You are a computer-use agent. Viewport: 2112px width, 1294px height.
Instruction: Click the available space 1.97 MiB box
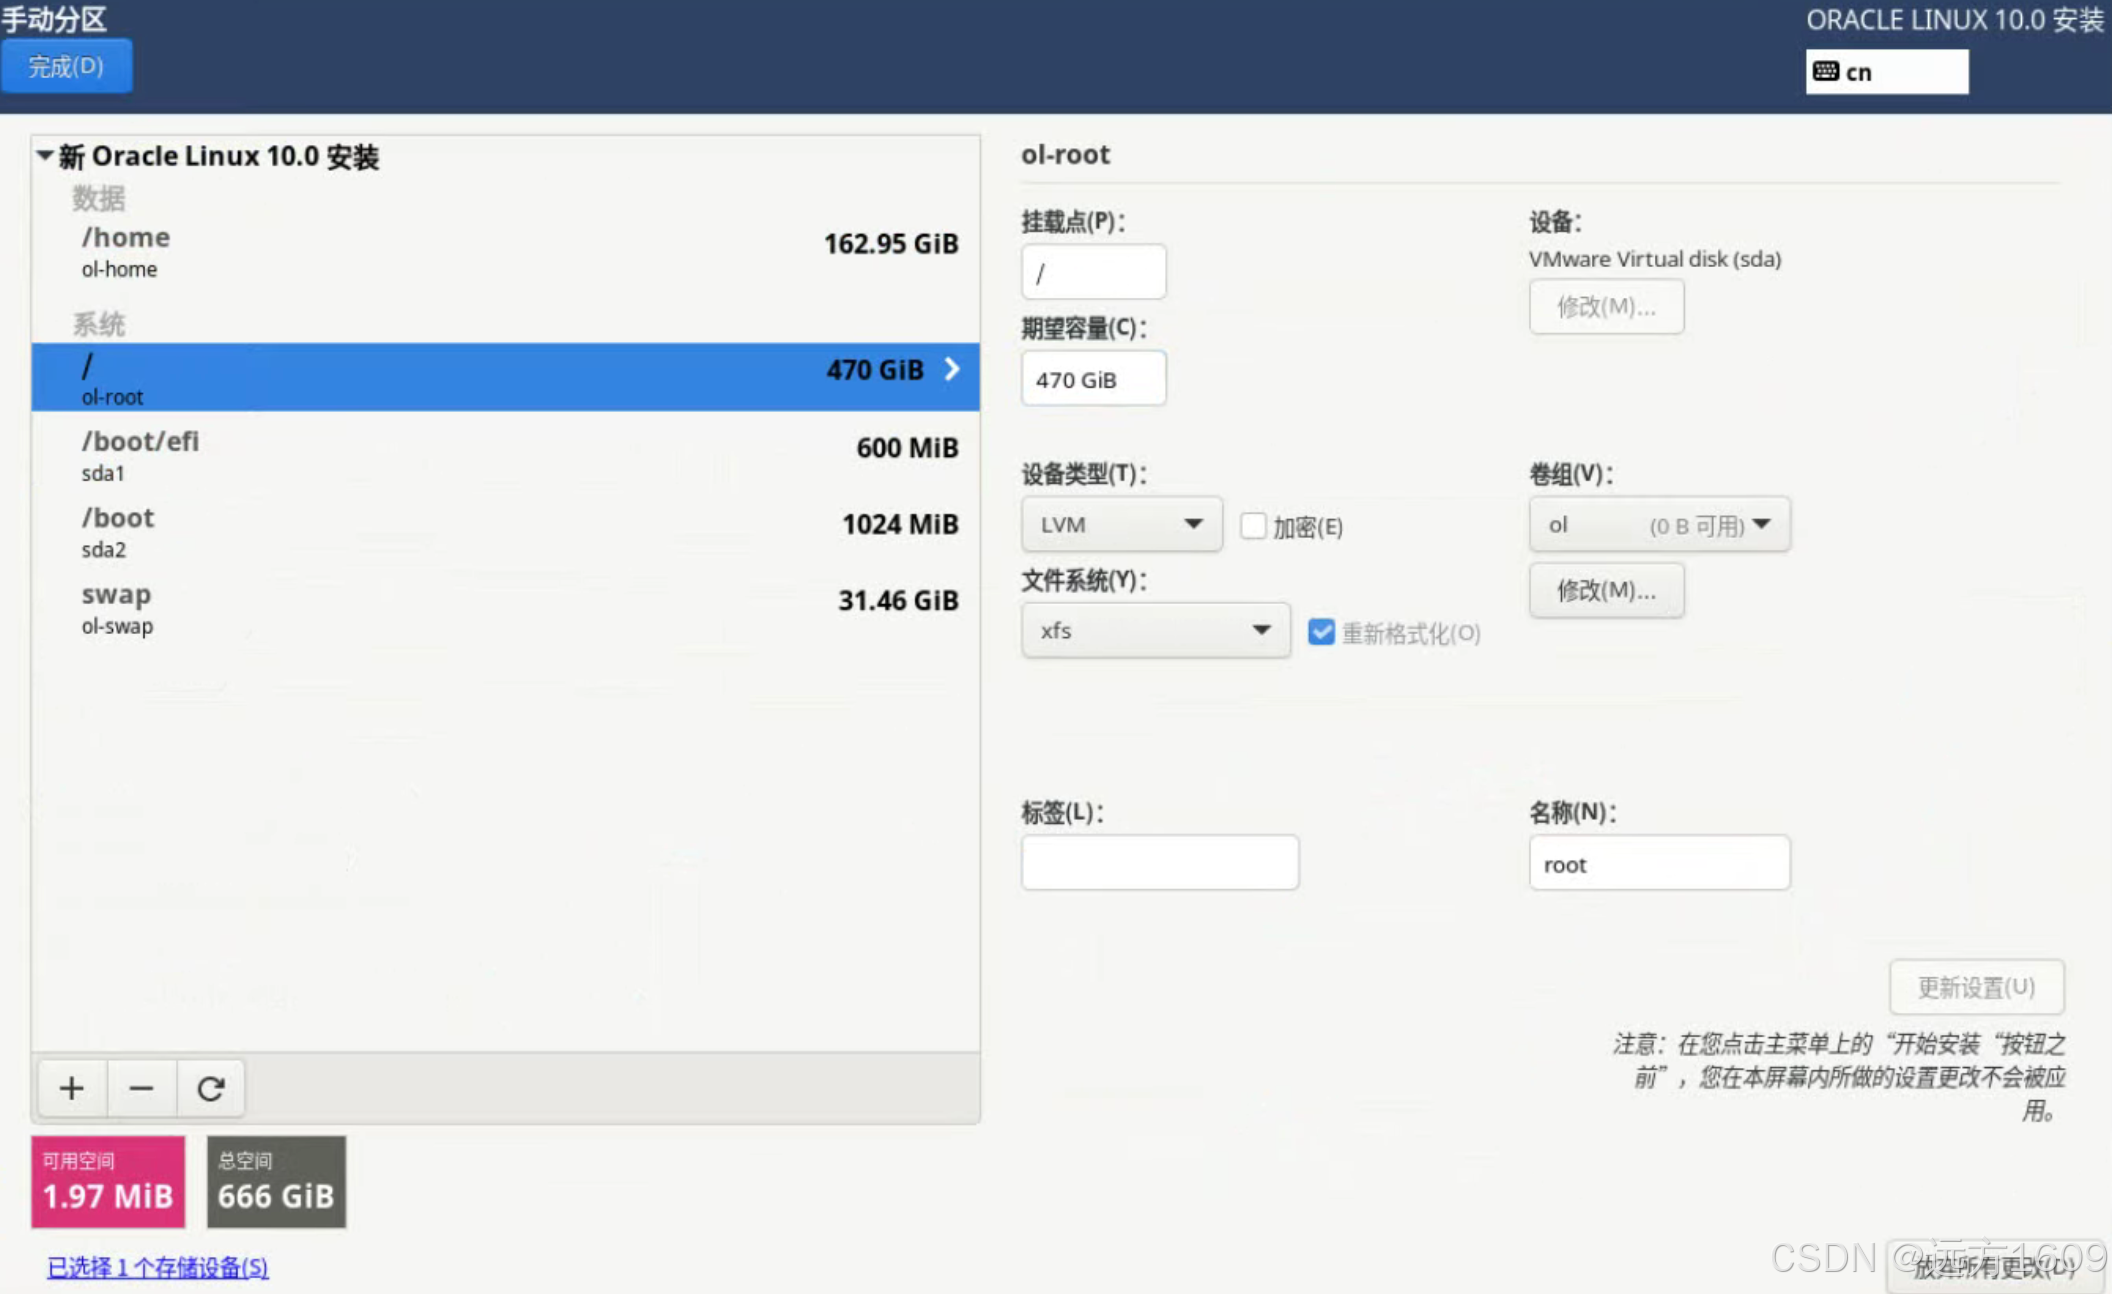(x=108, y=1181)
